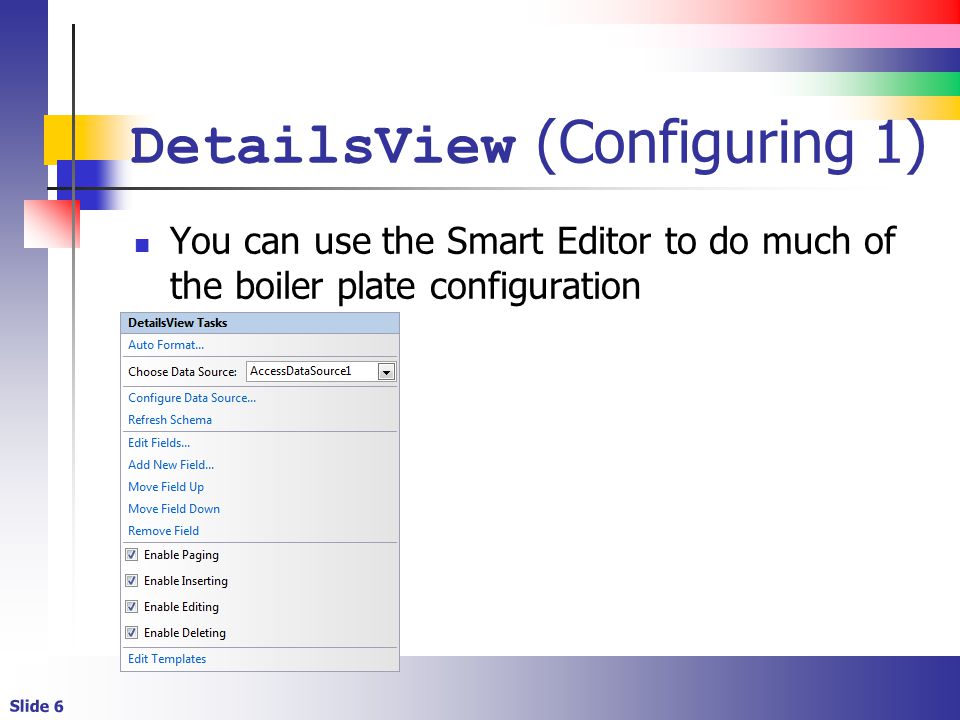Screen dimensions: 960x720
Task: Click Move Field Down link
Action: [x=174, y=509]
